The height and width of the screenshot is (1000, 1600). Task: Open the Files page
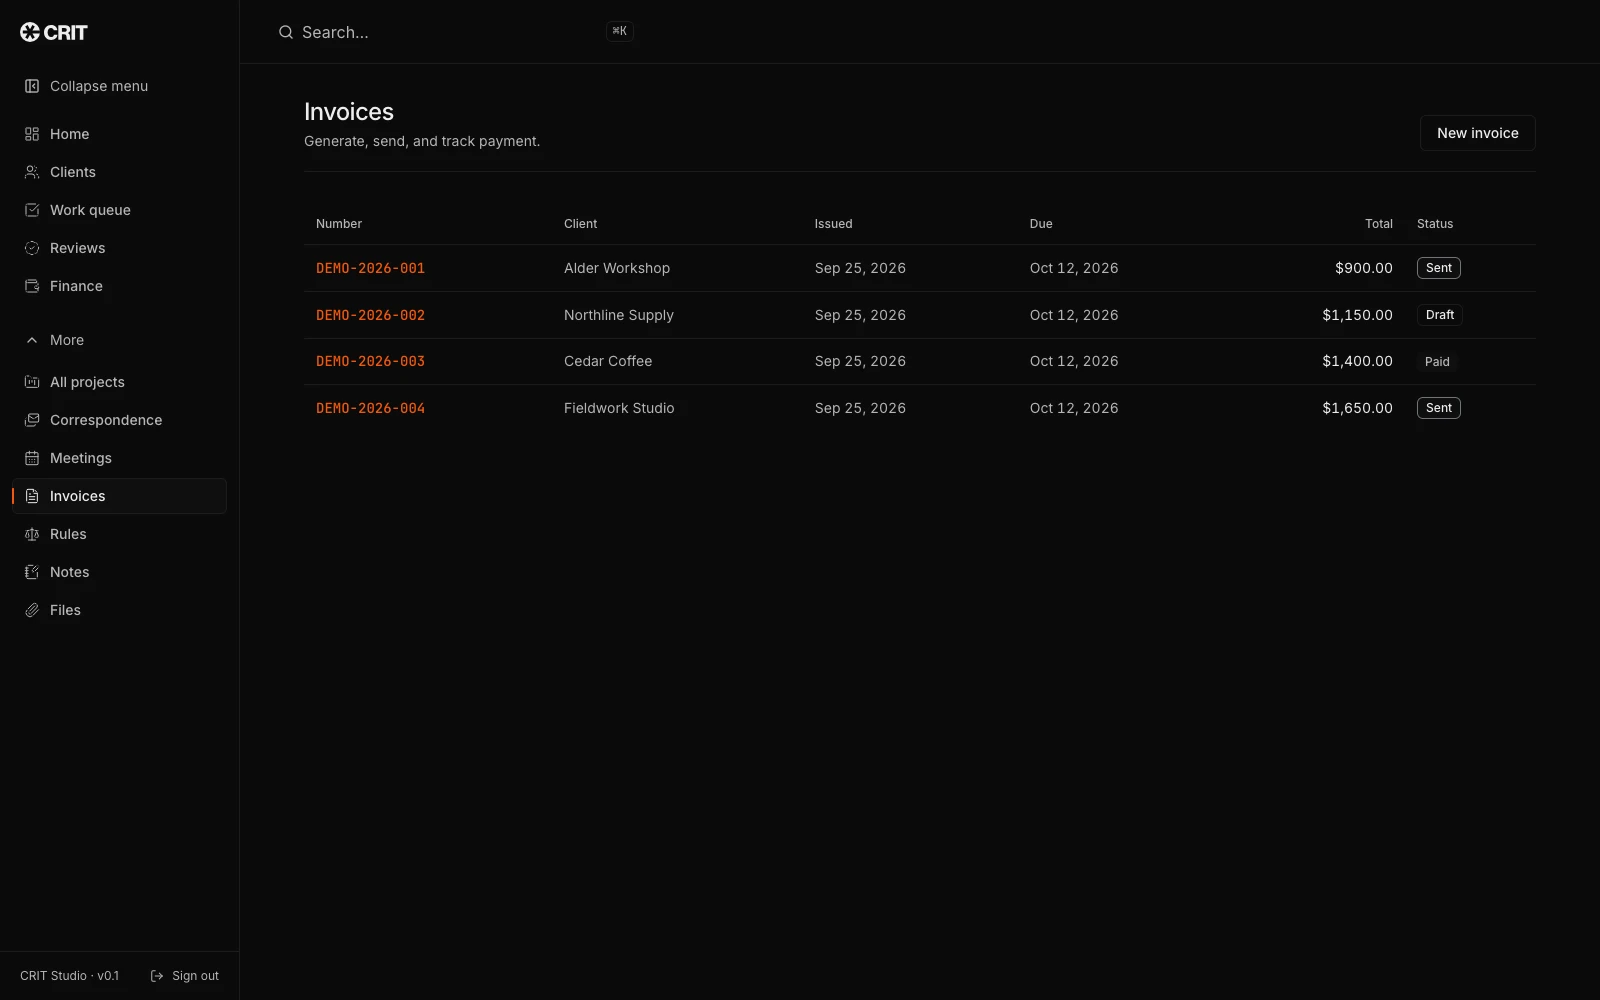coord(119,610)
